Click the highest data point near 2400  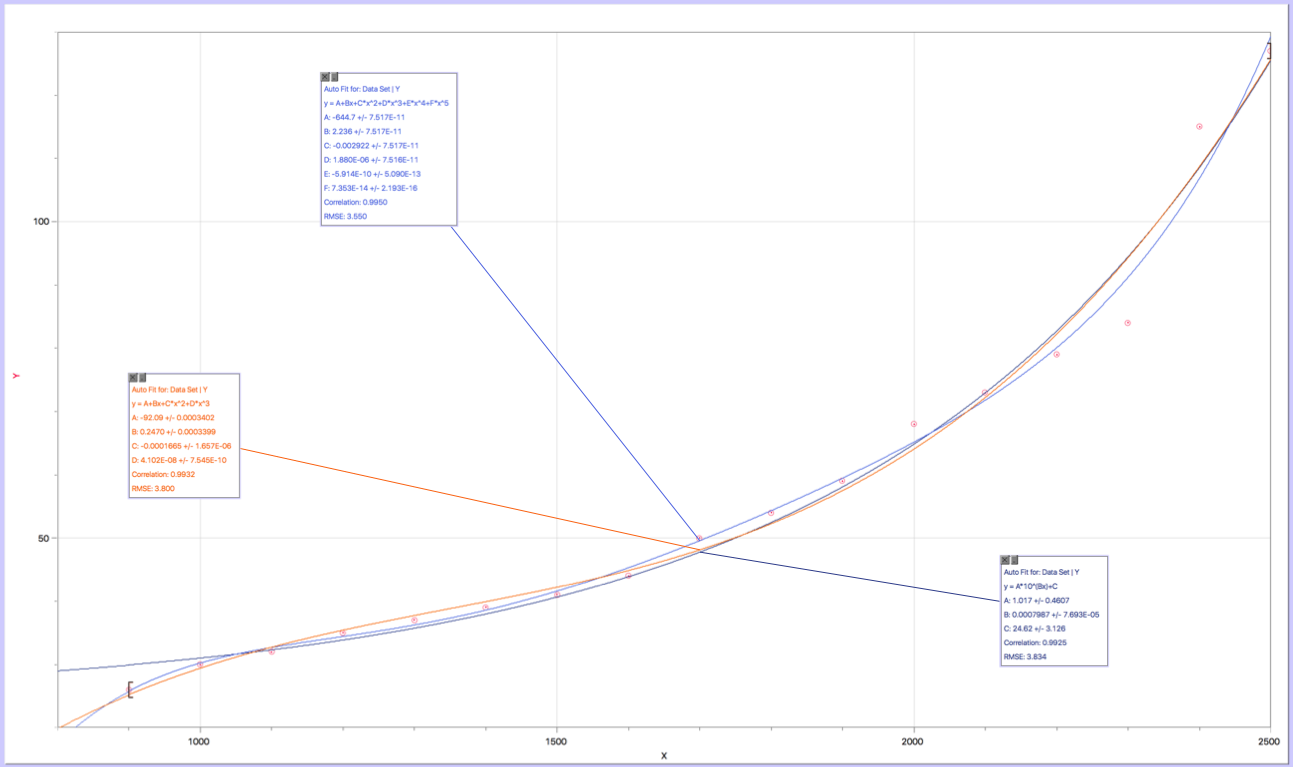1199,127
